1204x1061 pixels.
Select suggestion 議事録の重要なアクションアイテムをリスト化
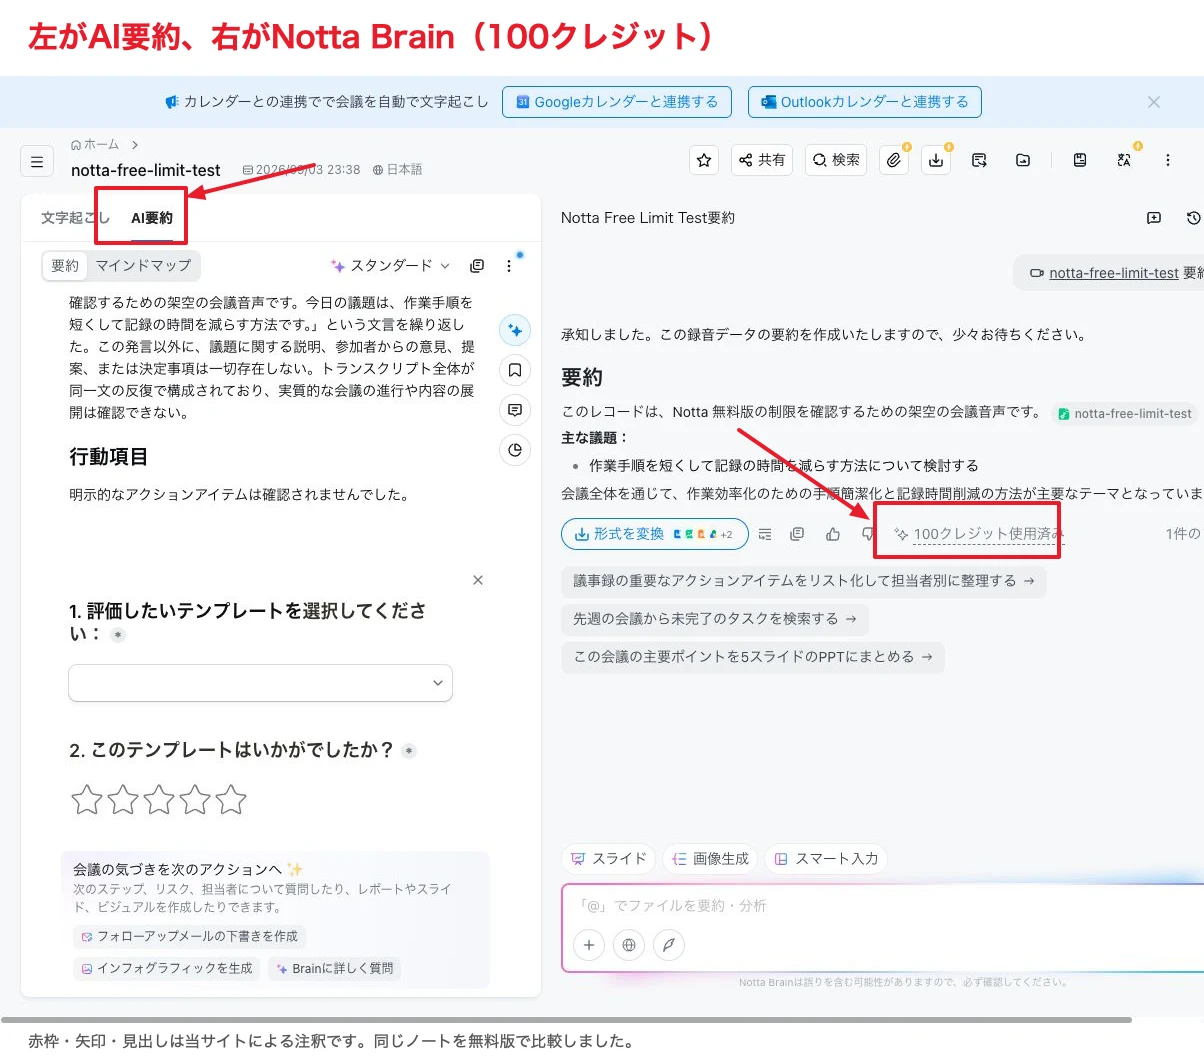[804, 581]
